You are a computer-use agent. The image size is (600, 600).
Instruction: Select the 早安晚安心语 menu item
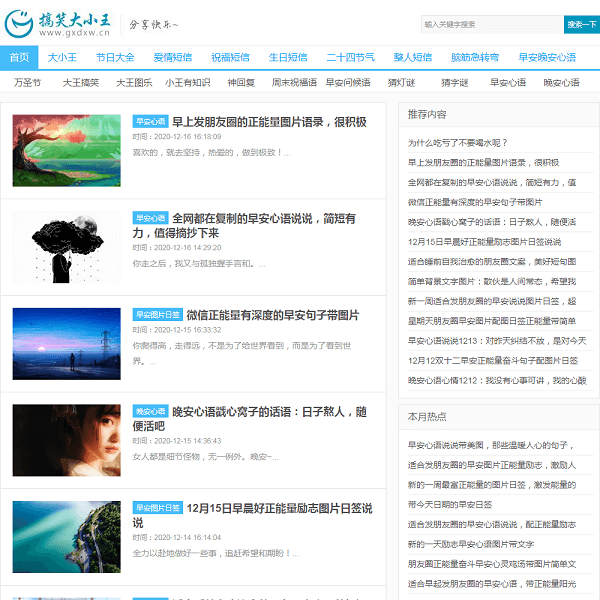pos(547,58)
